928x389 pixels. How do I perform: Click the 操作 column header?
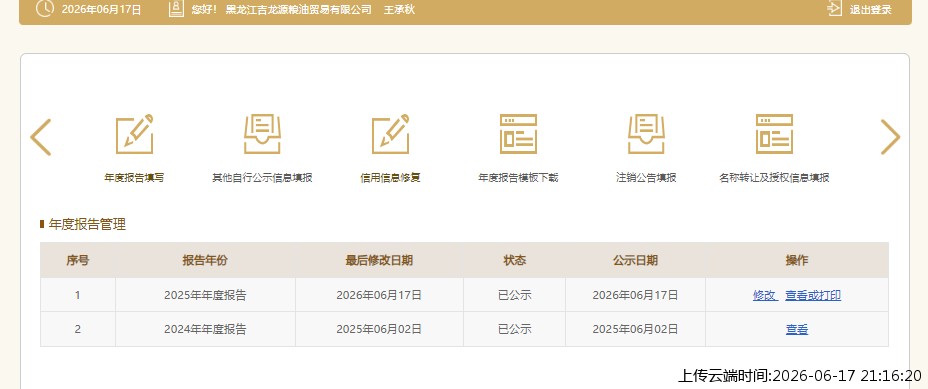(797, 260)
